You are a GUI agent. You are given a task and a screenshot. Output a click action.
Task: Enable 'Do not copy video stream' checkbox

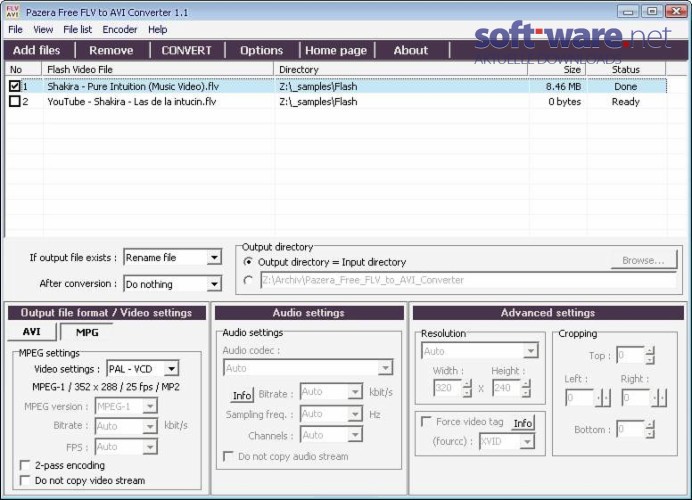pyautogui.click(x=25, y=480)
